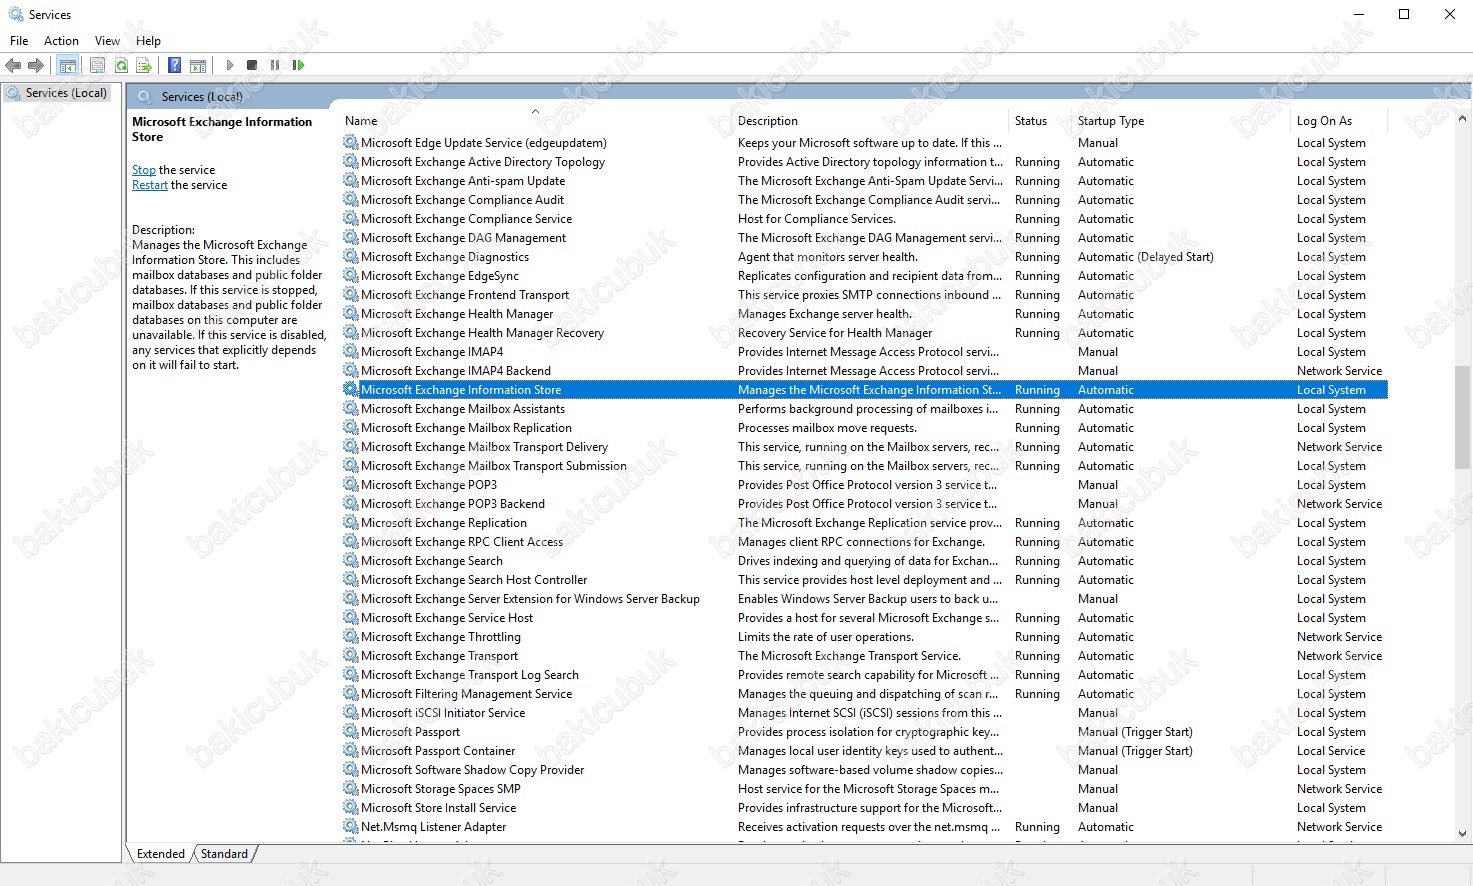The height and width of the screenshot is (886, 1473).
Task: Click the gear icon of Microsoft Exchange Replication
Action: (x=351, y=523)
